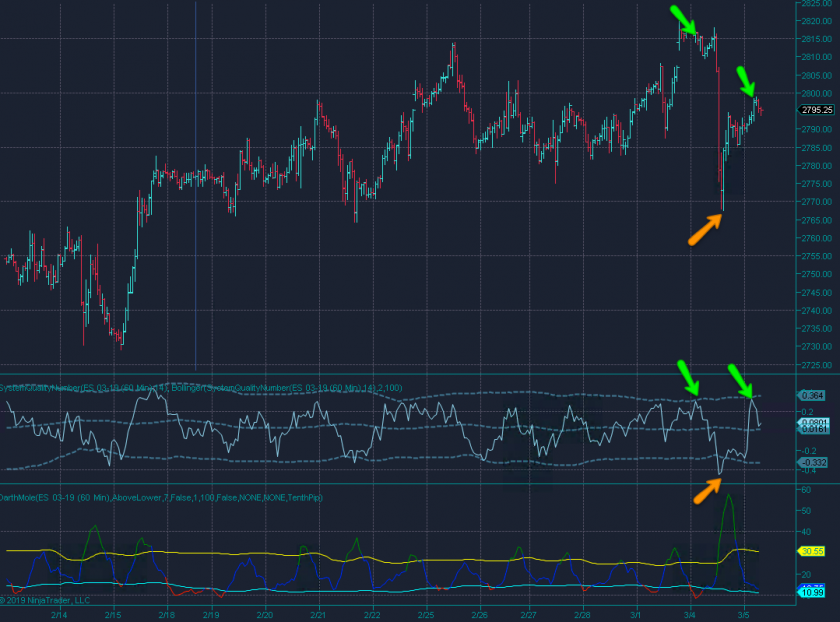The image size is (840, 622).
Task: Click the 2/14 date label
Action: click(59, 614)
